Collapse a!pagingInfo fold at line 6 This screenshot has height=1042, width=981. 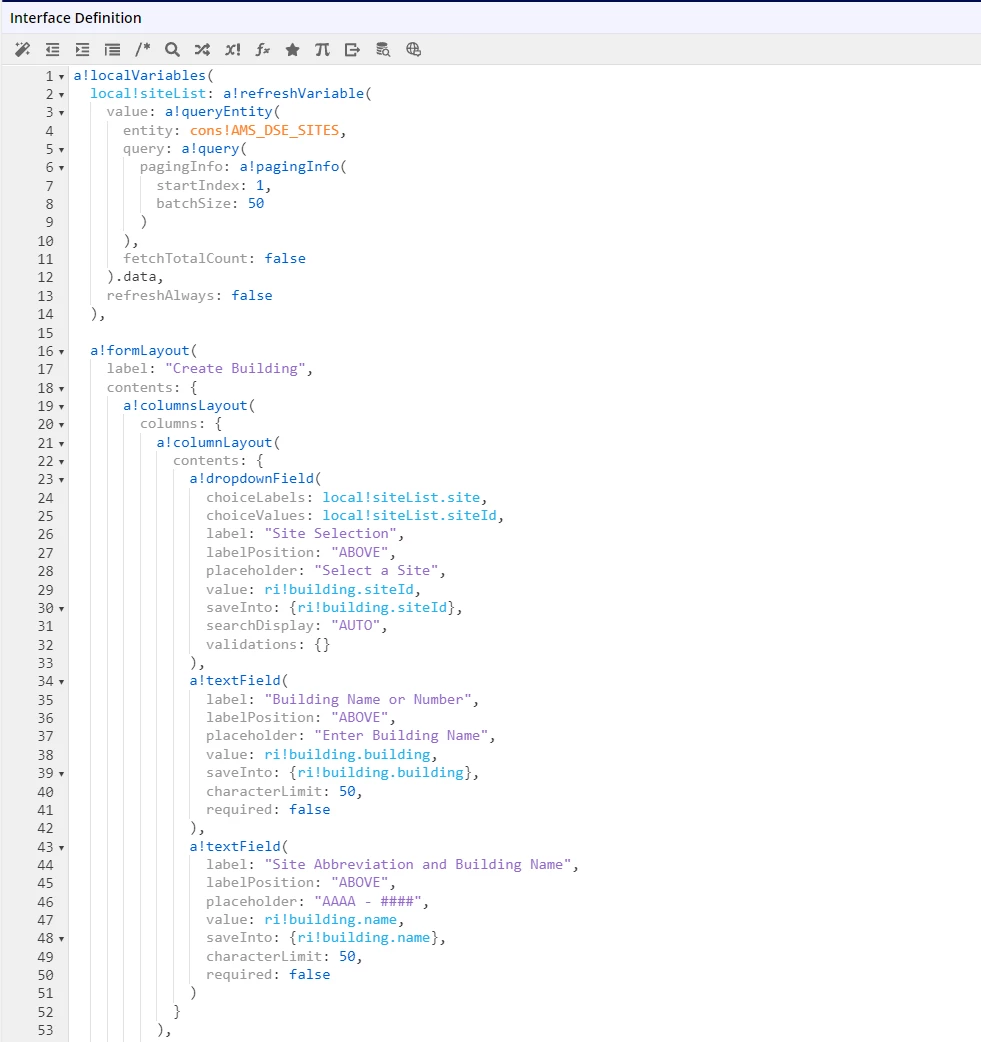(61, 169)
